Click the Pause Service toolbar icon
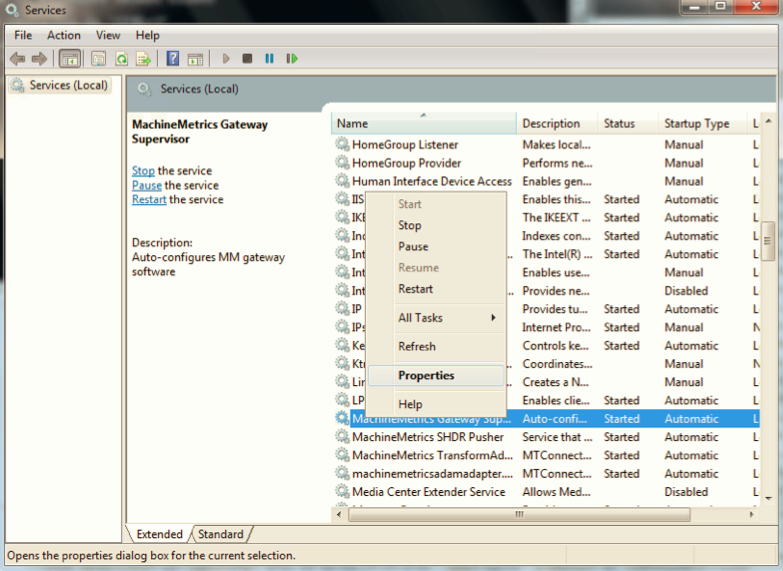The width and height of the screenshot is (783, 571). [x=269, y=59]
